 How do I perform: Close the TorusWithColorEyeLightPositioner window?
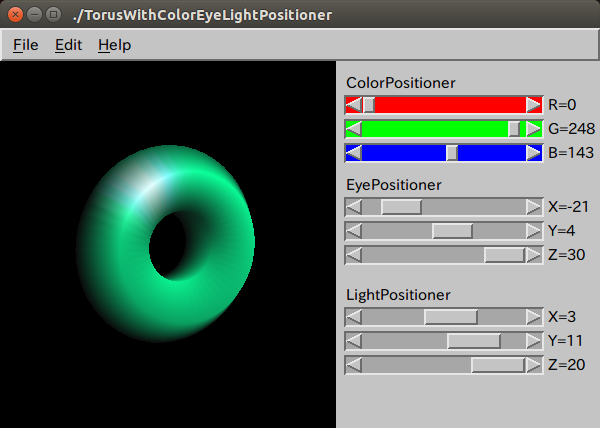(15, 15)
